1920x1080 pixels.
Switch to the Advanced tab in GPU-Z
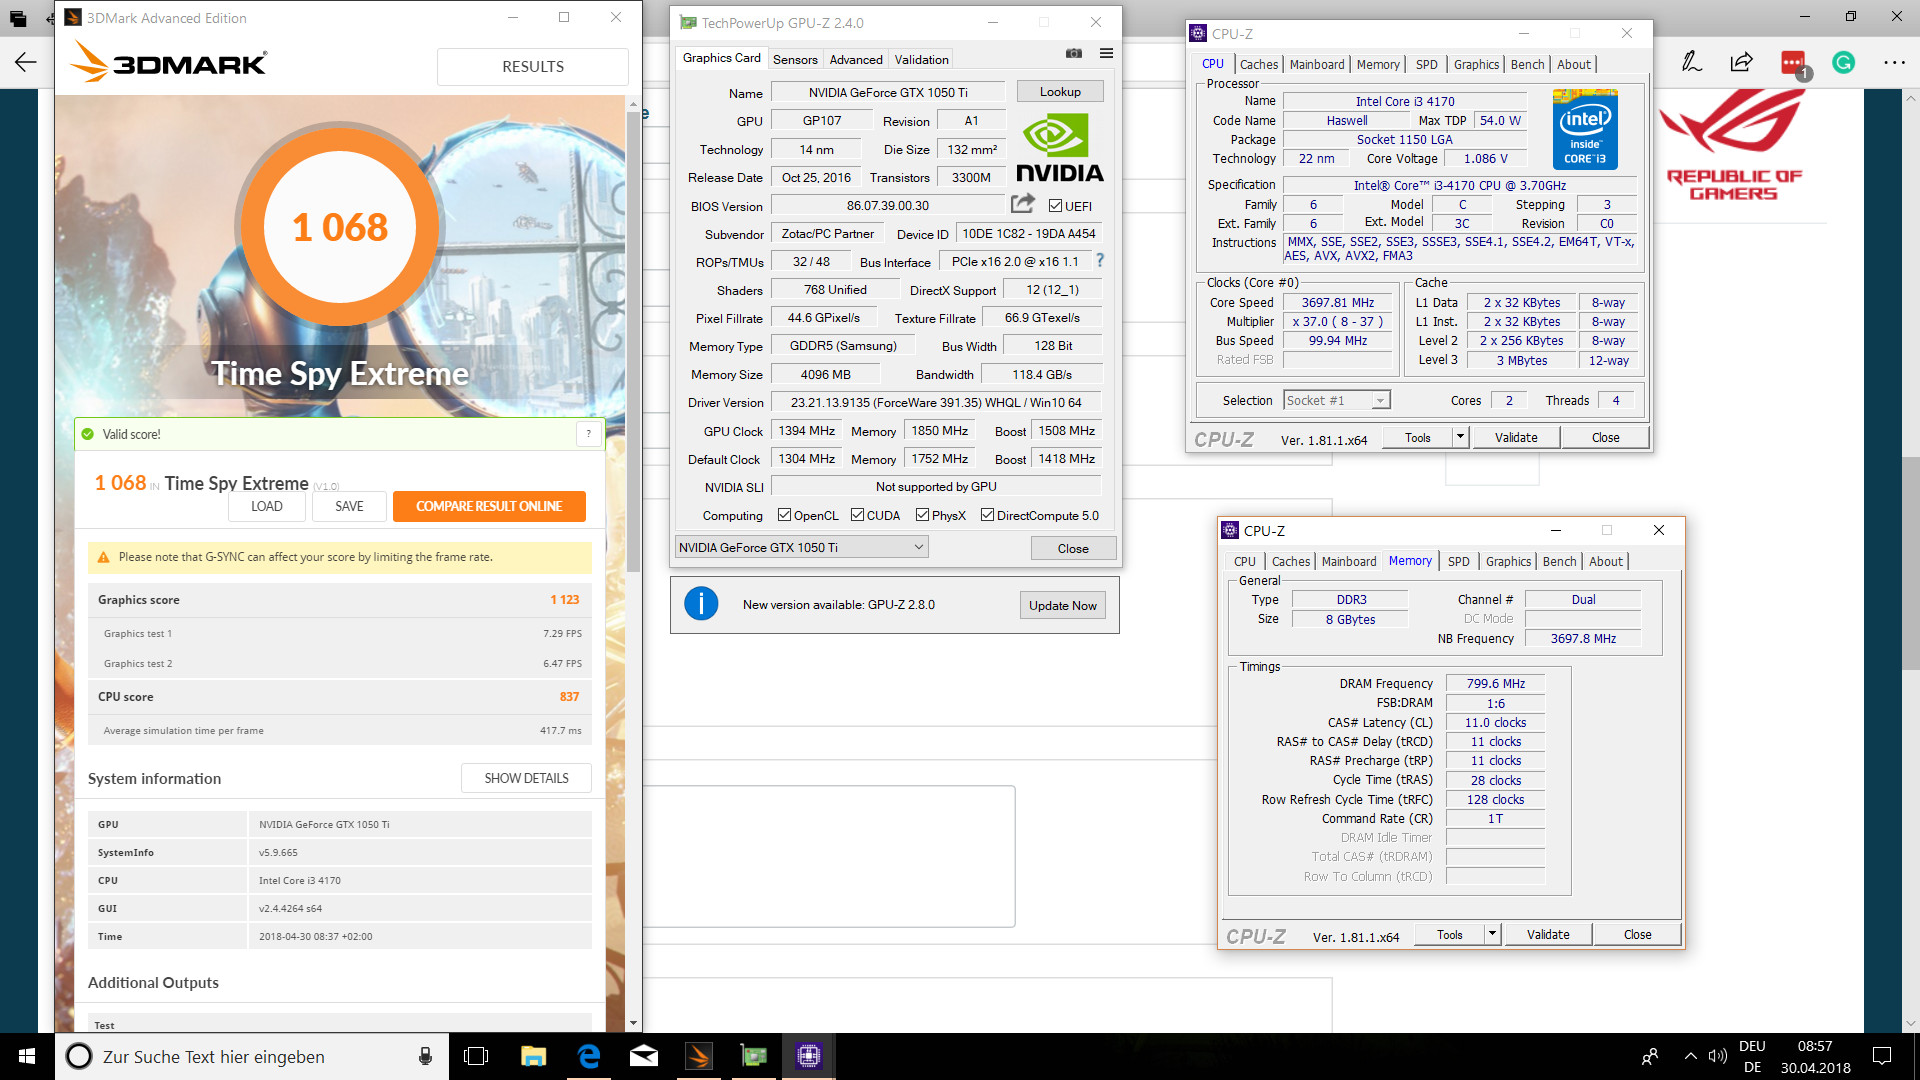point(856,59)
